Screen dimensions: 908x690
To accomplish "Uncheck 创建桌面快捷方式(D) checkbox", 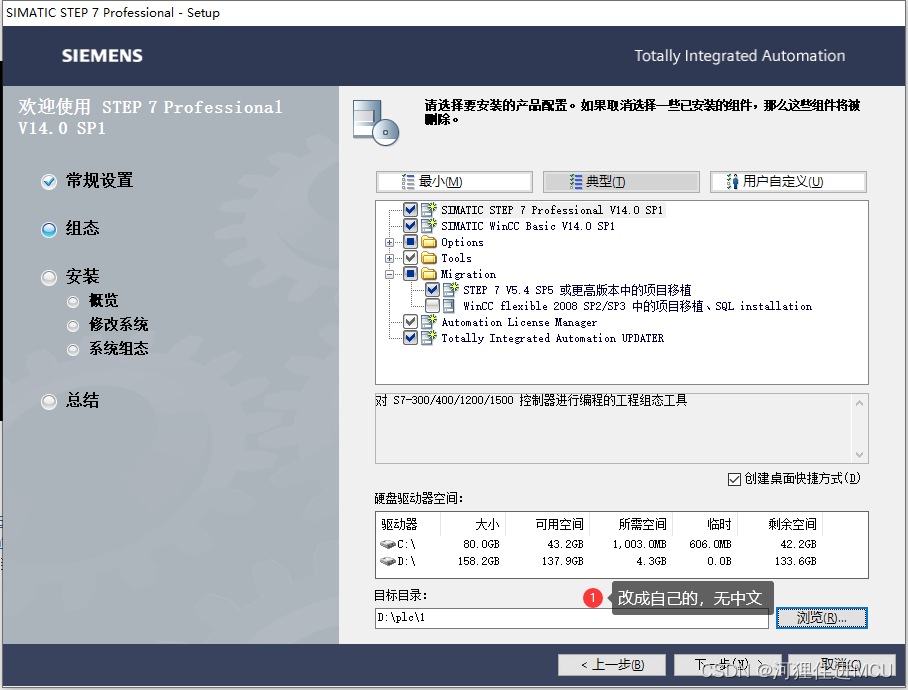I will (734, 479).
